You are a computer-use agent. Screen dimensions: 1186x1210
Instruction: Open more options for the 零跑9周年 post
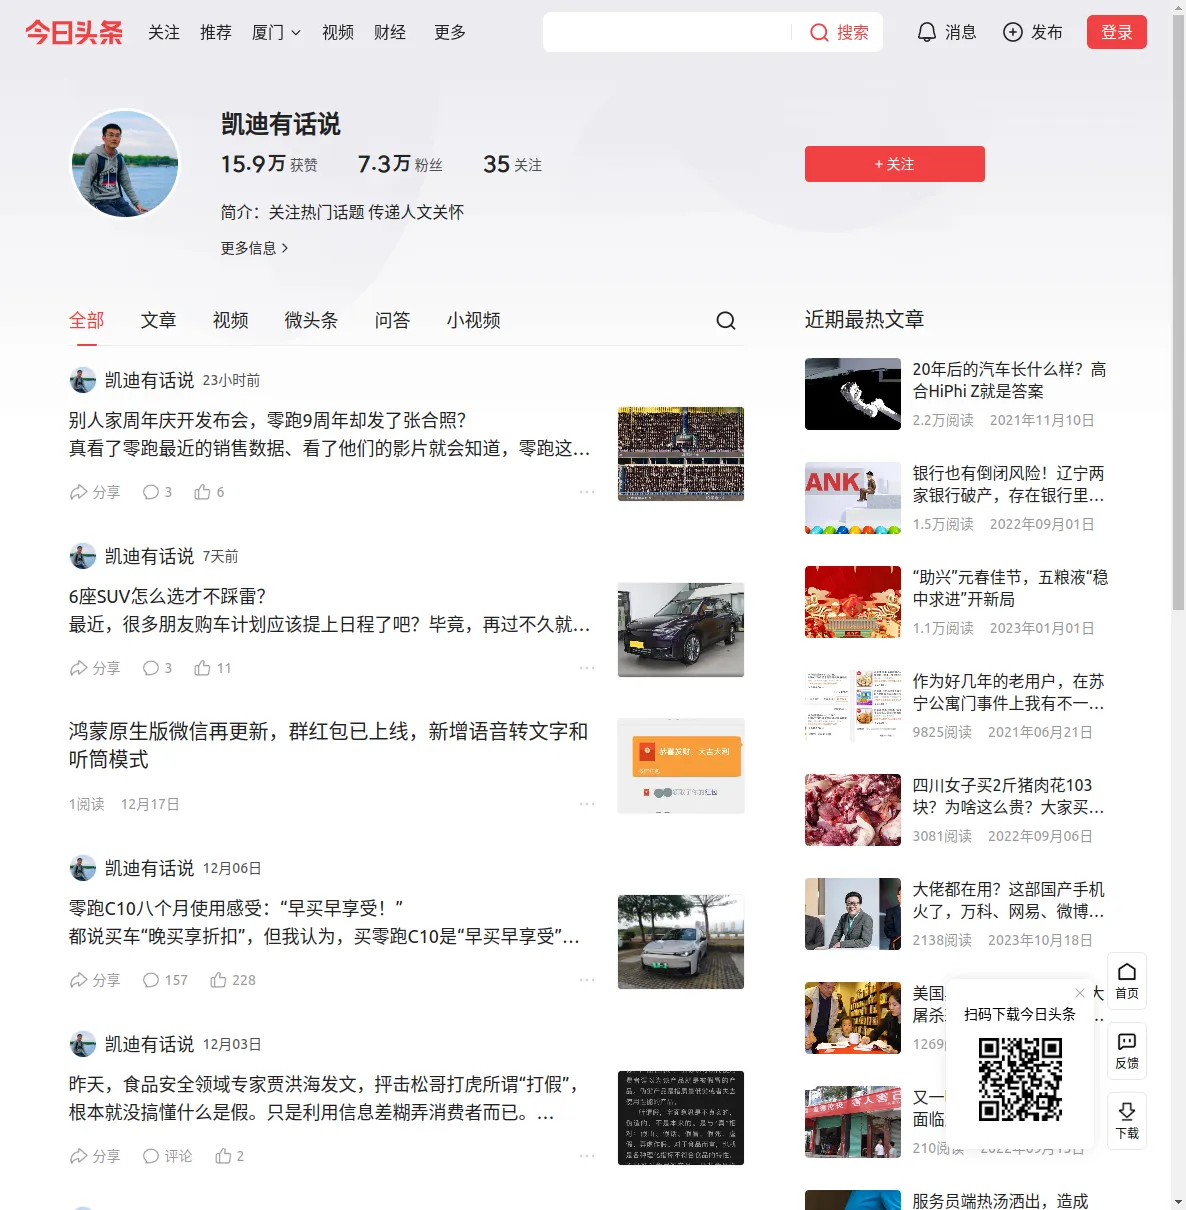pos(587,492)
